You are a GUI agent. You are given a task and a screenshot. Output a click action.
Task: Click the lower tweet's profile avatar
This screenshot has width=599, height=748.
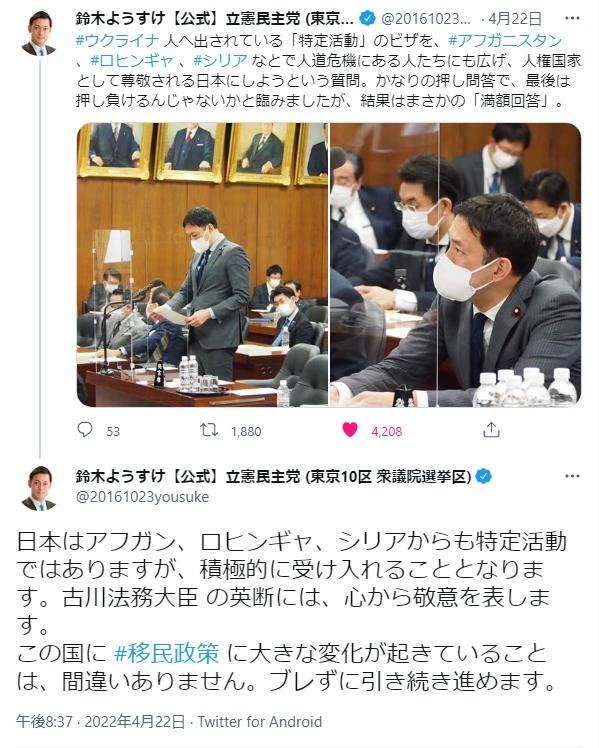click(39, 488)
